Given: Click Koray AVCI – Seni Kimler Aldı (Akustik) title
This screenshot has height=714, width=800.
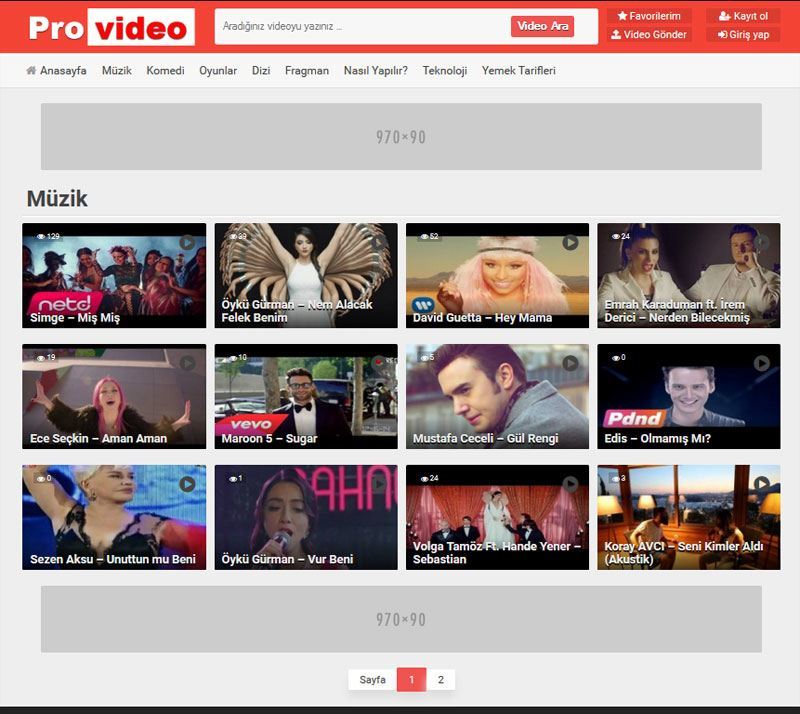Looking at the screenshot, I should 684,553.
